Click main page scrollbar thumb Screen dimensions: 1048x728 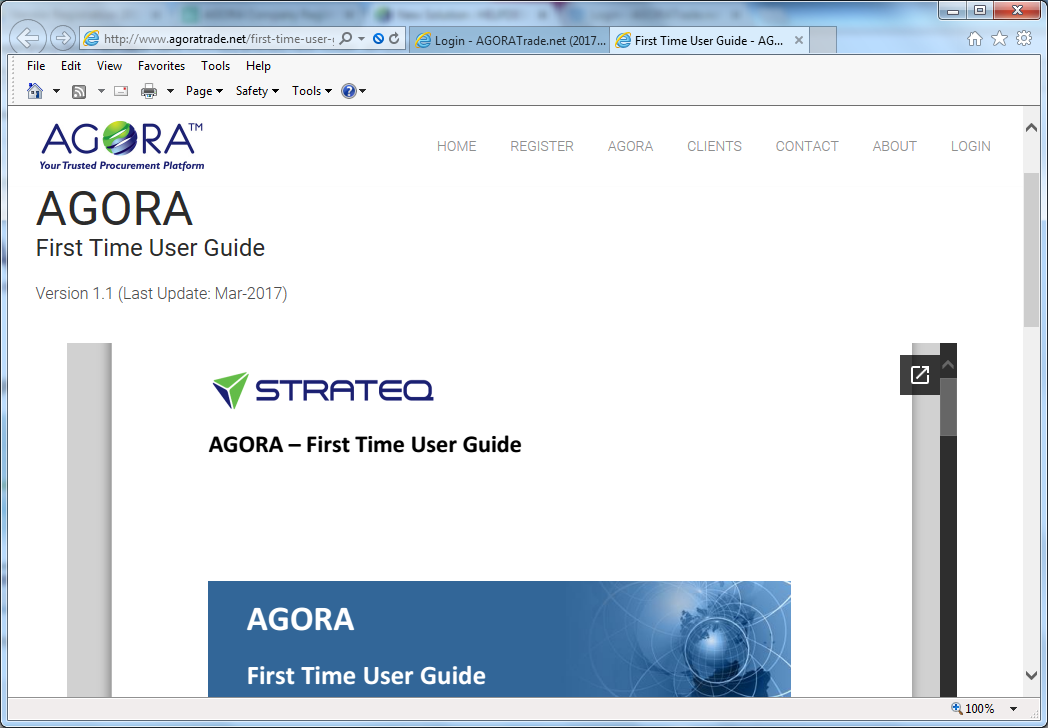tap(1031, 249)
